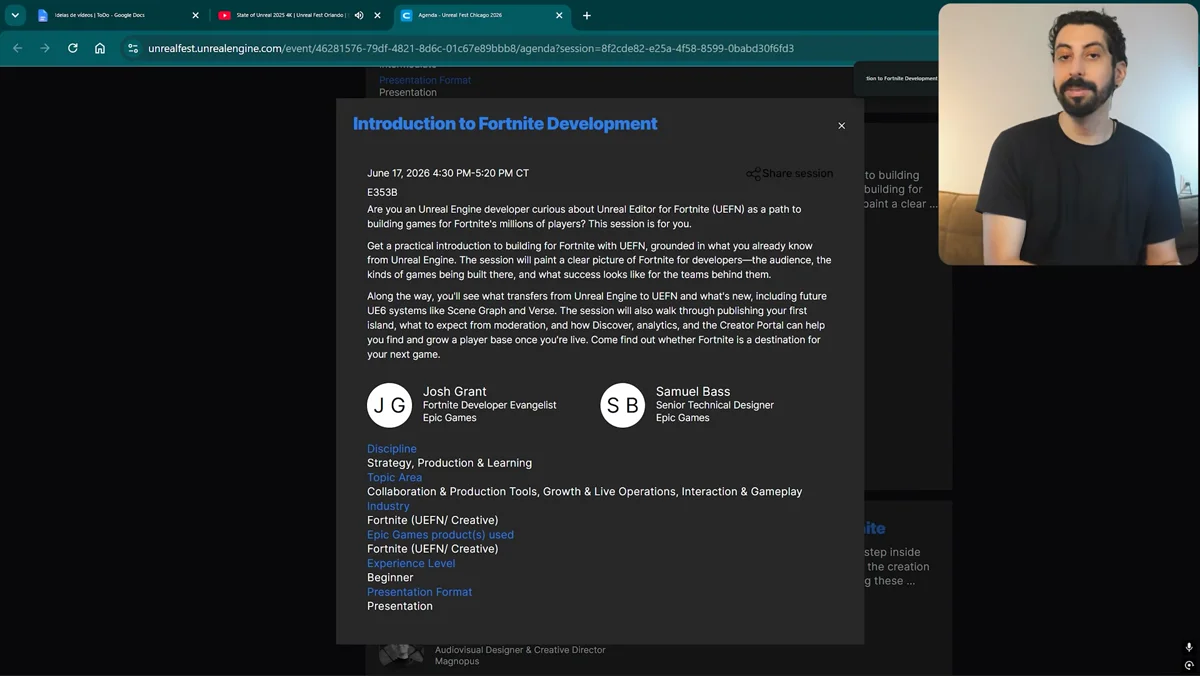View site information icon in address bar
The height and width of the screenshot is (676, 1200).
coord(133,48)
